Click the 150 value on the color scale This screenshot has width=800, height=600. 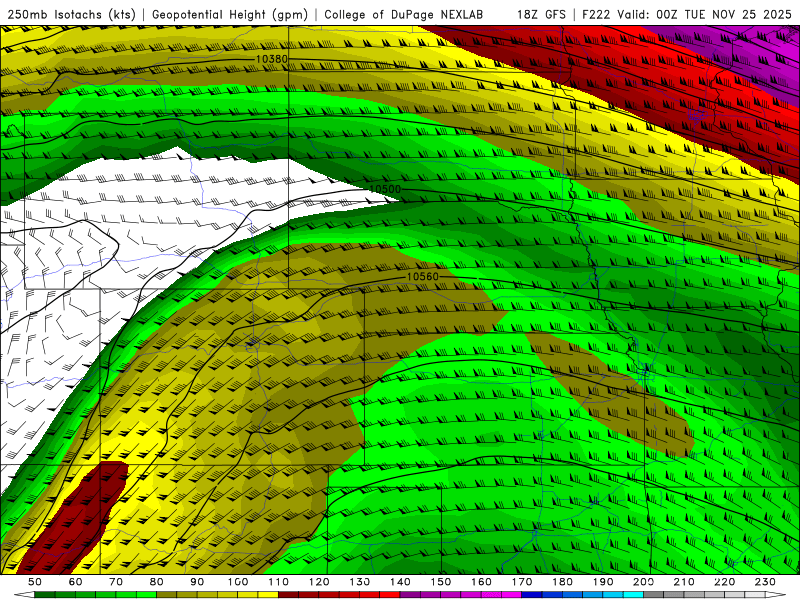click(x=441, y=582)
